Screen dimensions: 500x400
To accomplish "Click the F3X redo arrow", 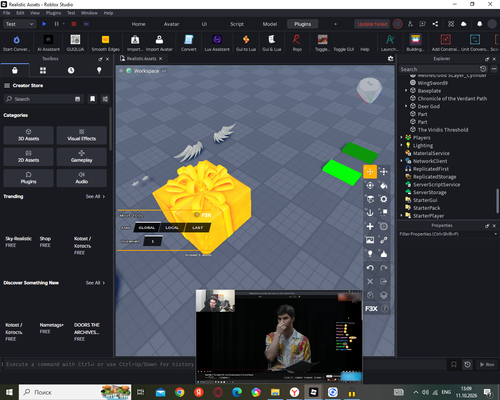I will tap(384, 268).
